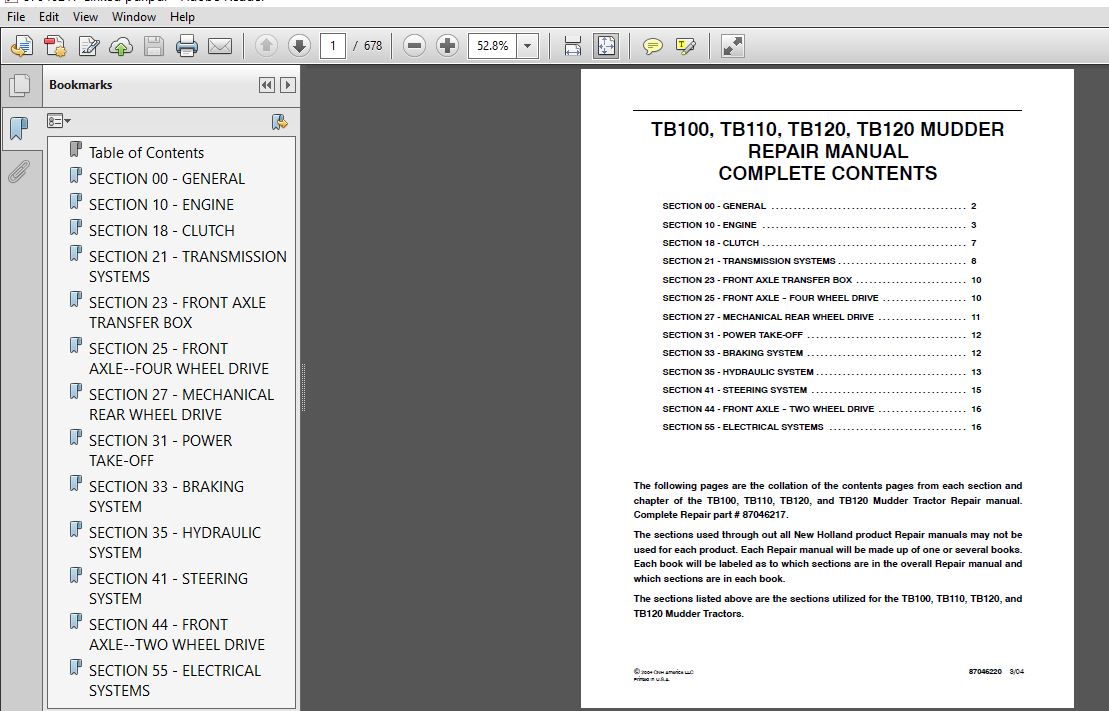Click the zoom out minus button
This screenshot has height=711, width=1109.
point(414,46)
